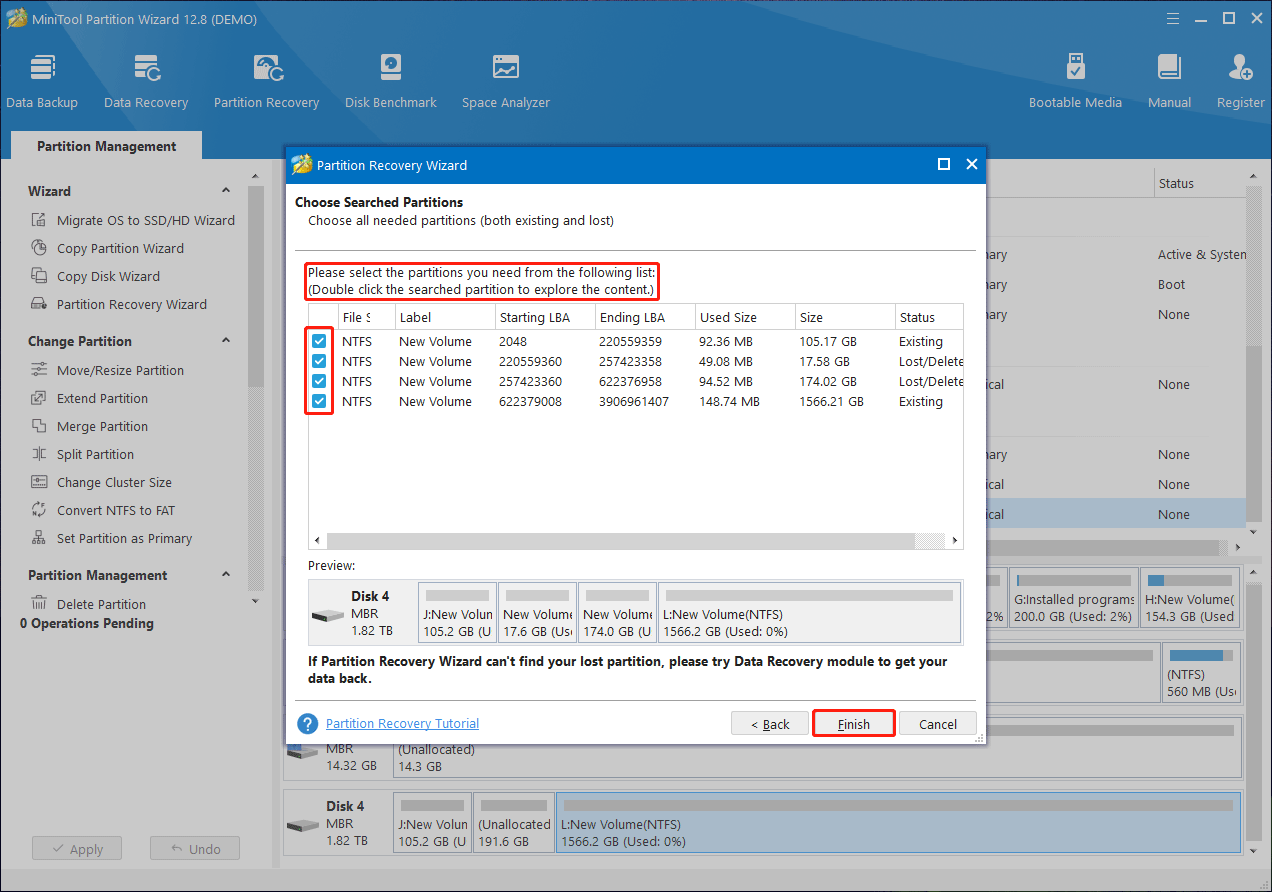
Task: Switch to Partition Management tab
Action: [x=106, y=146]
